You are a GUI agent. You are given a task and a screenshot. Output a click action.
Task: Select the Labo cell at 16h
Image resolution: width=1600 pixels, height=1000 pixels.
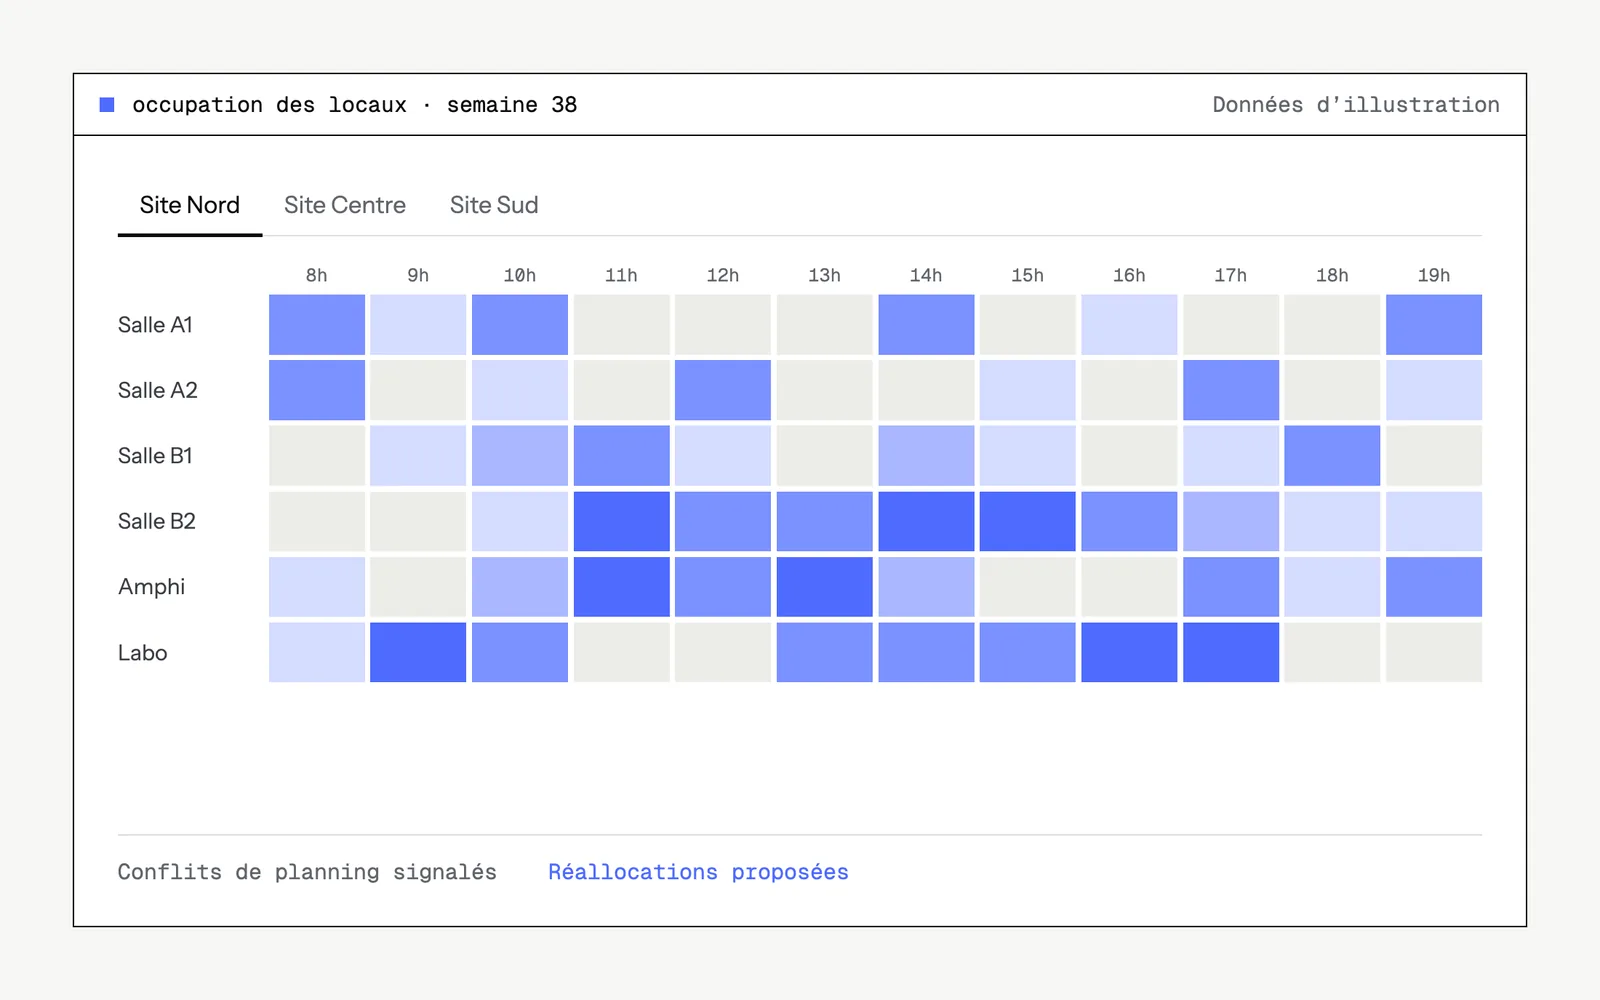[x=1129, y=652]
